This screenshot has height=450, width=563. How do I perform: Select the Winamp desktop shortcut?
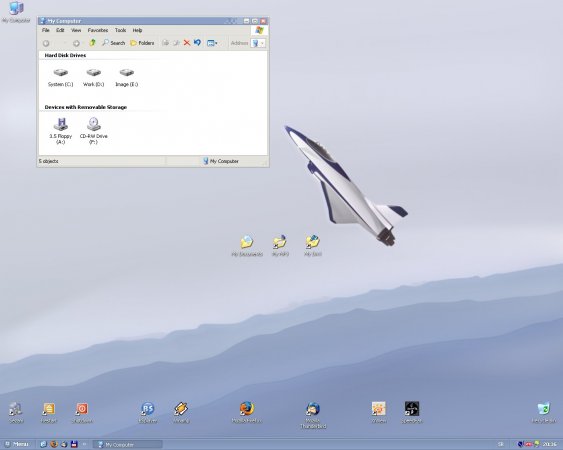[x=181, y=412]
